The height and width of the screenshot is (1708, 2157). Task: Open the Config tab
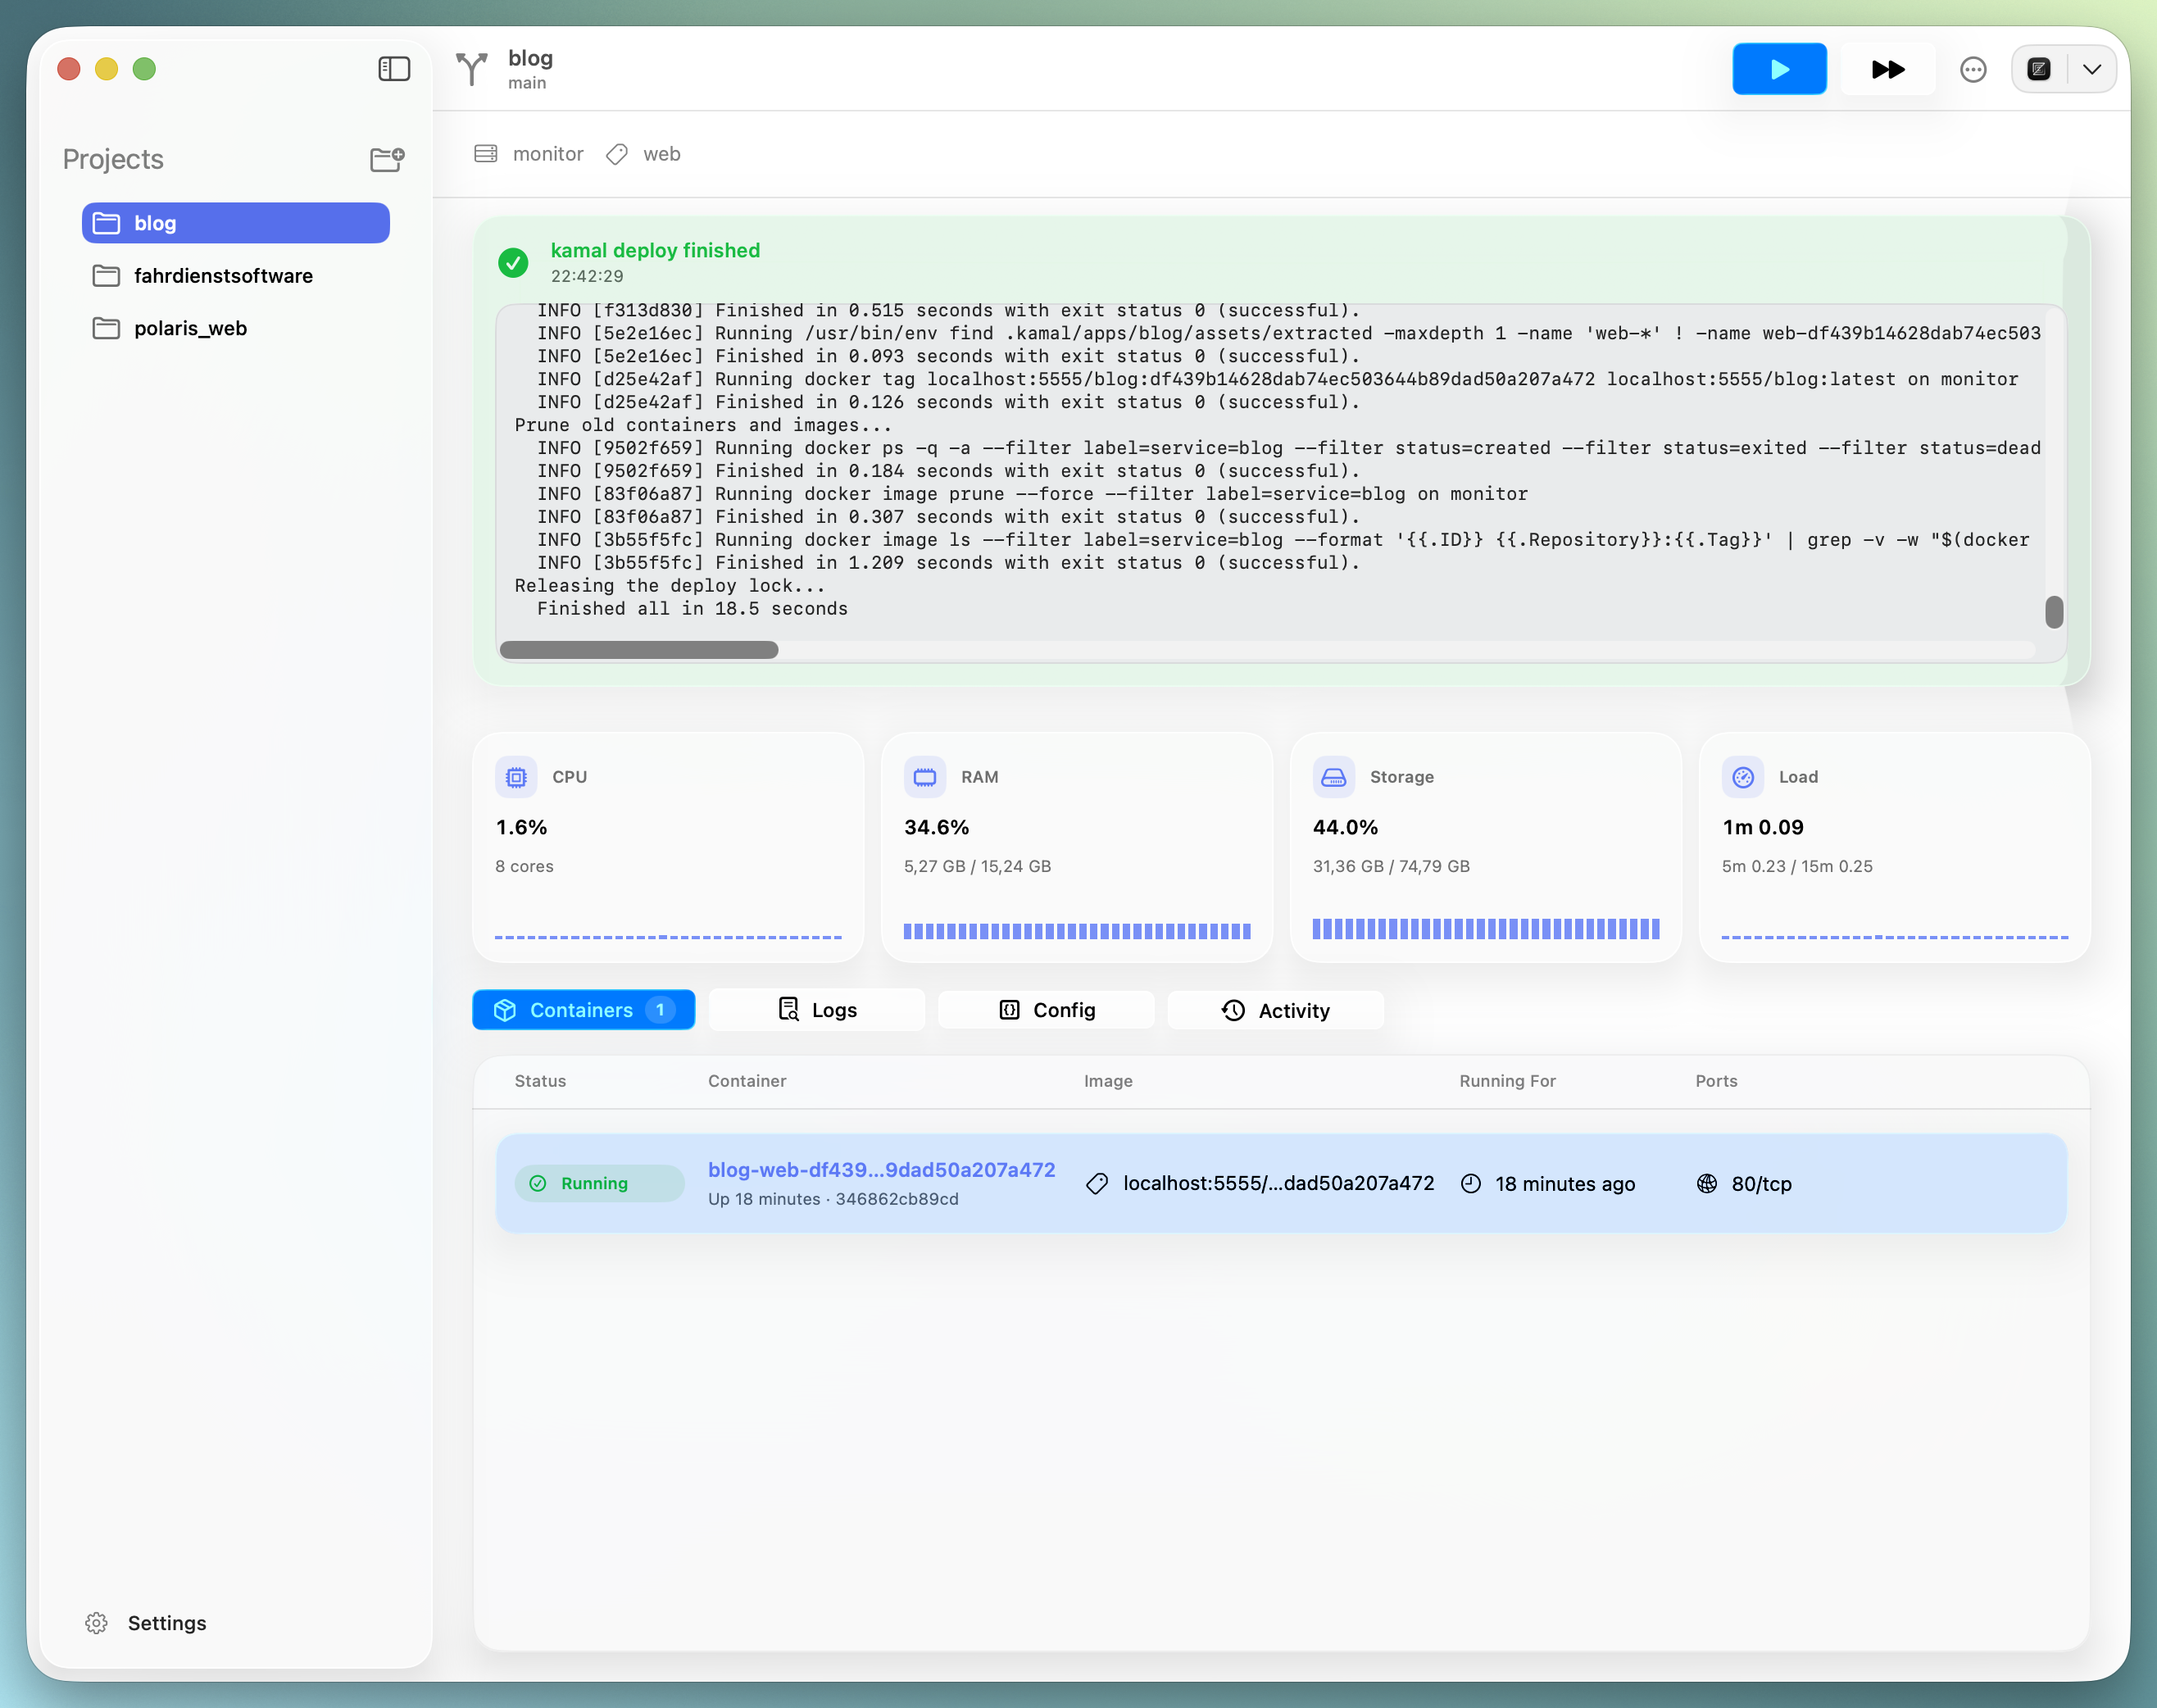tap(1046, 1010)
